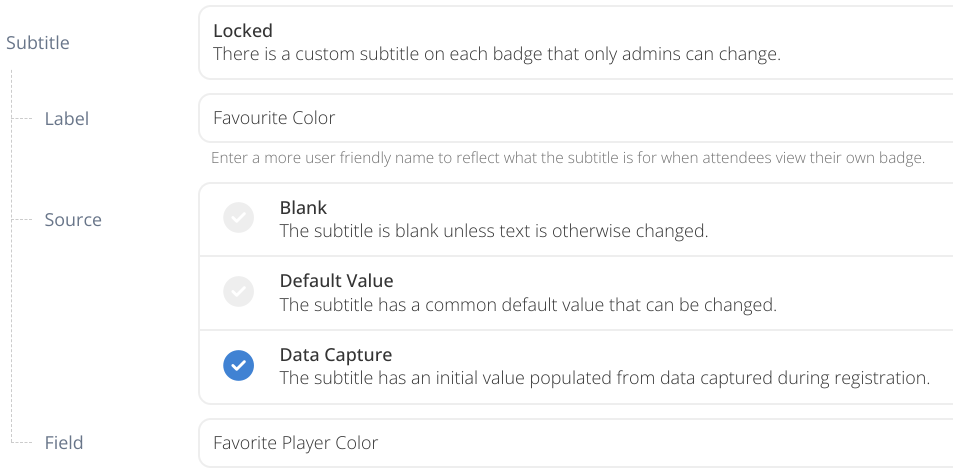Click the Field row heading

click(x=64, y=443)
